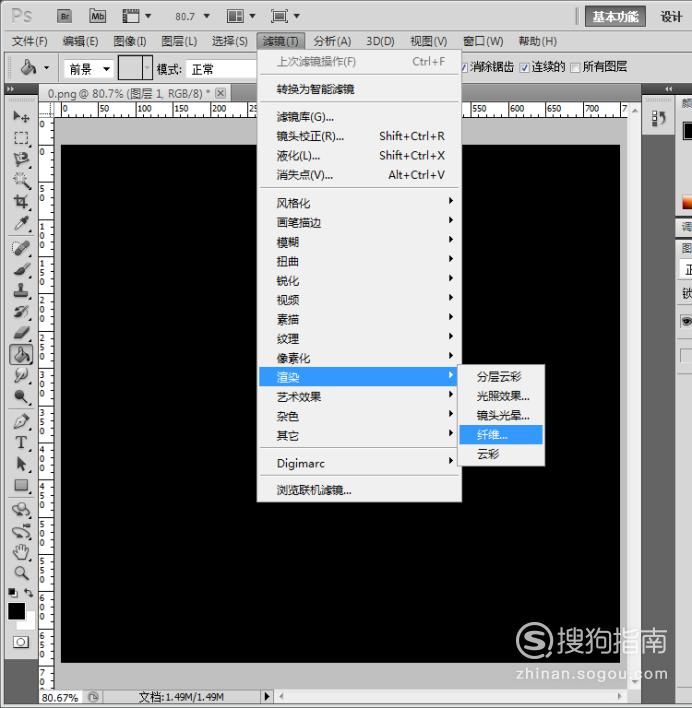Image resolution: width=692 pixels, height=708 pixels.
Task: Select the Path Selection tool
Action: [21, 464]
